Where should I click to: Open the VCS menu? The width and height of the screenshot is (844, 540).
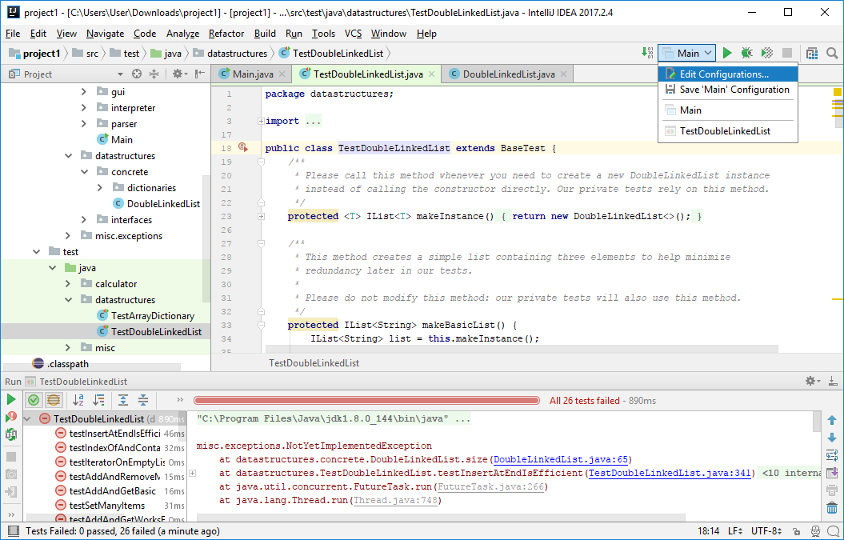tap(353, 33)
